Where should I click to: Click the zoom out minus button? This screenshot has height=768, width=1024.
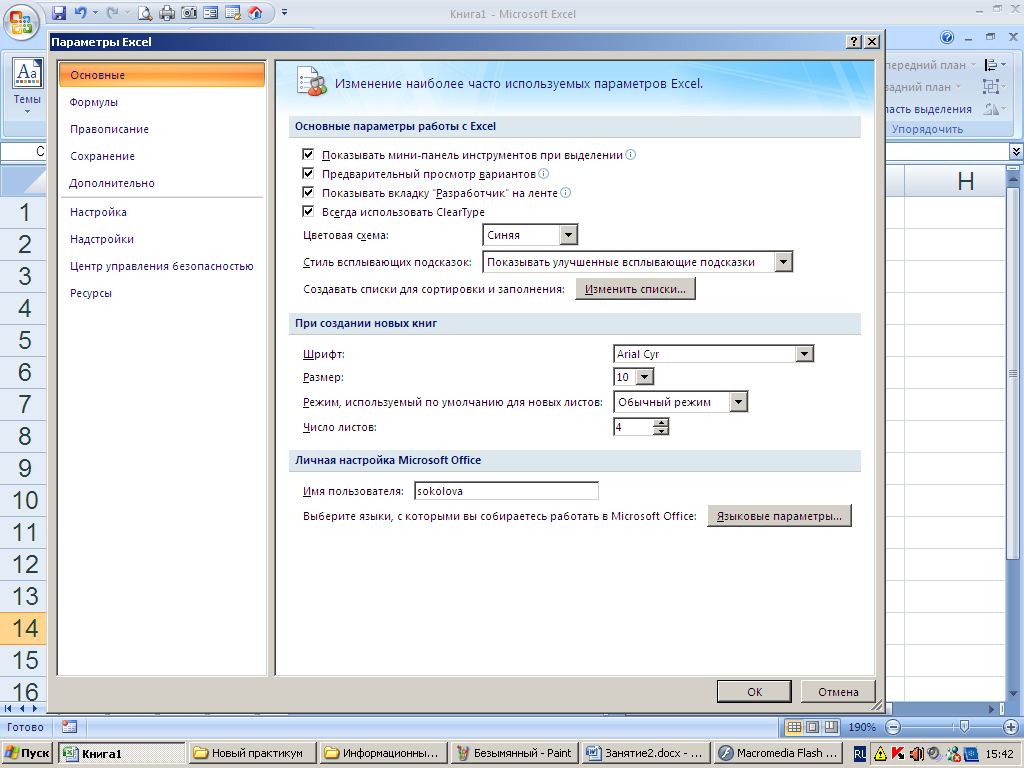[x=893, y=727]
